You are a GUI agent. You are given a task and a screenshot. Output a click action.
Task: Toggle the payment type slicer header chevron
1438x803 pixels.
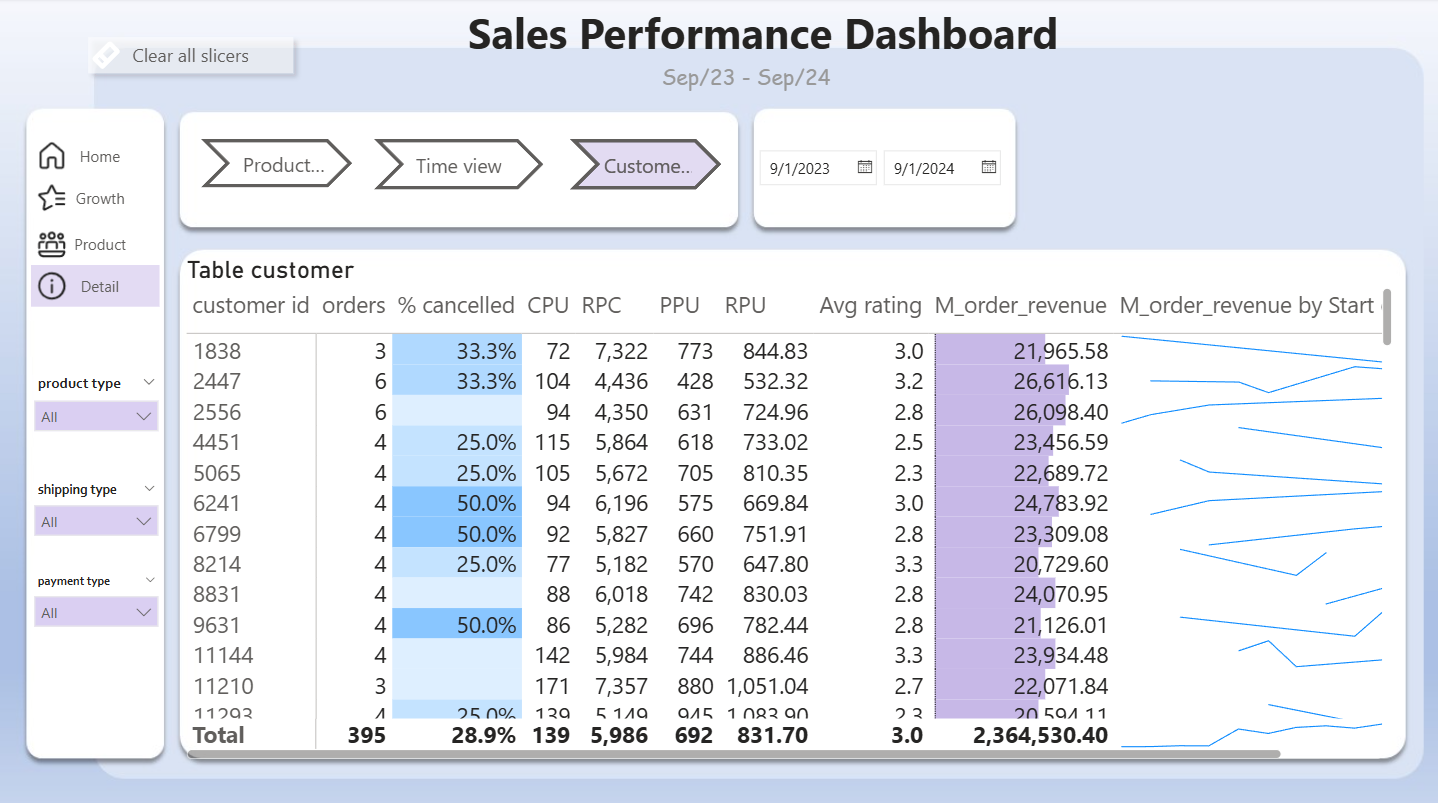[149, 580]
